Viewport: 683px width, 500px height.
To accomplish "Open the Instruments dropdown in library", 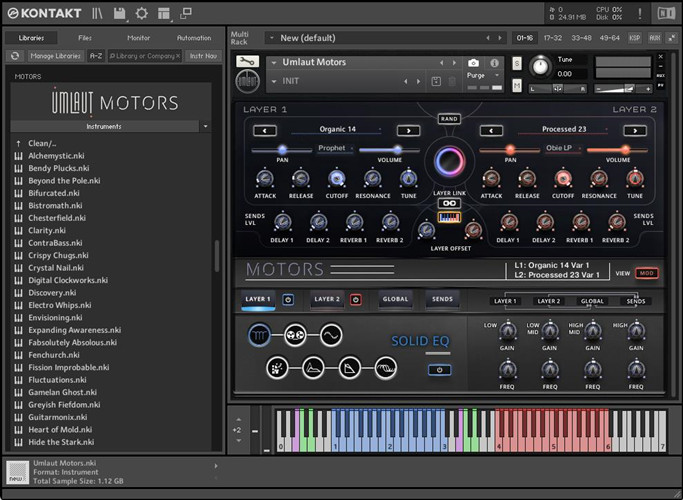I will click(x=205, y=127).
